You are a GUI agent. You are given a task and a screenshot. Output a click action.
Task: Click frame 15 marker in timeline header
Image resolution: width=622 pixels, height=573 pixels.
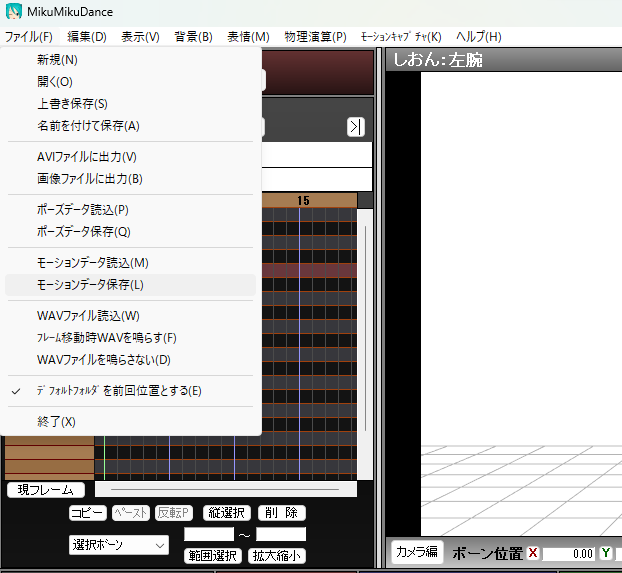pyautogui.click(x=303, y=200)
